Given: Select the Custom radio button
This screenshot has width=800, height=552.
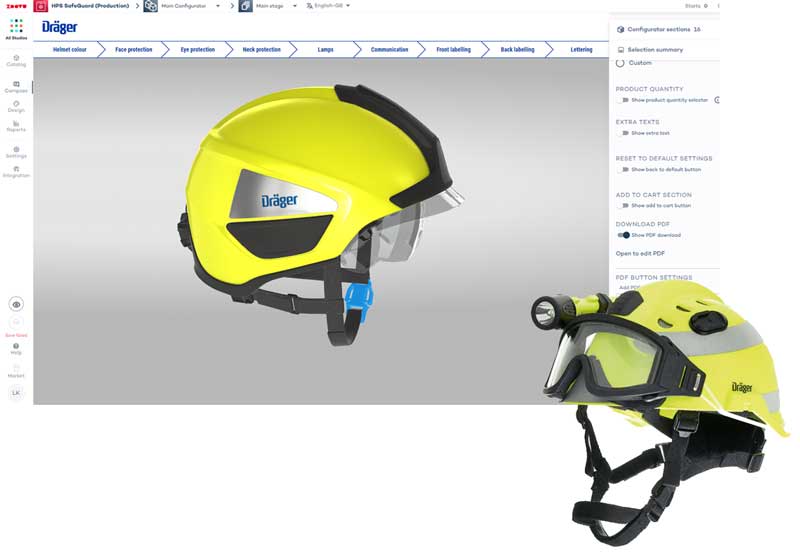Looking at the screenshot, I should coord(620,63).
